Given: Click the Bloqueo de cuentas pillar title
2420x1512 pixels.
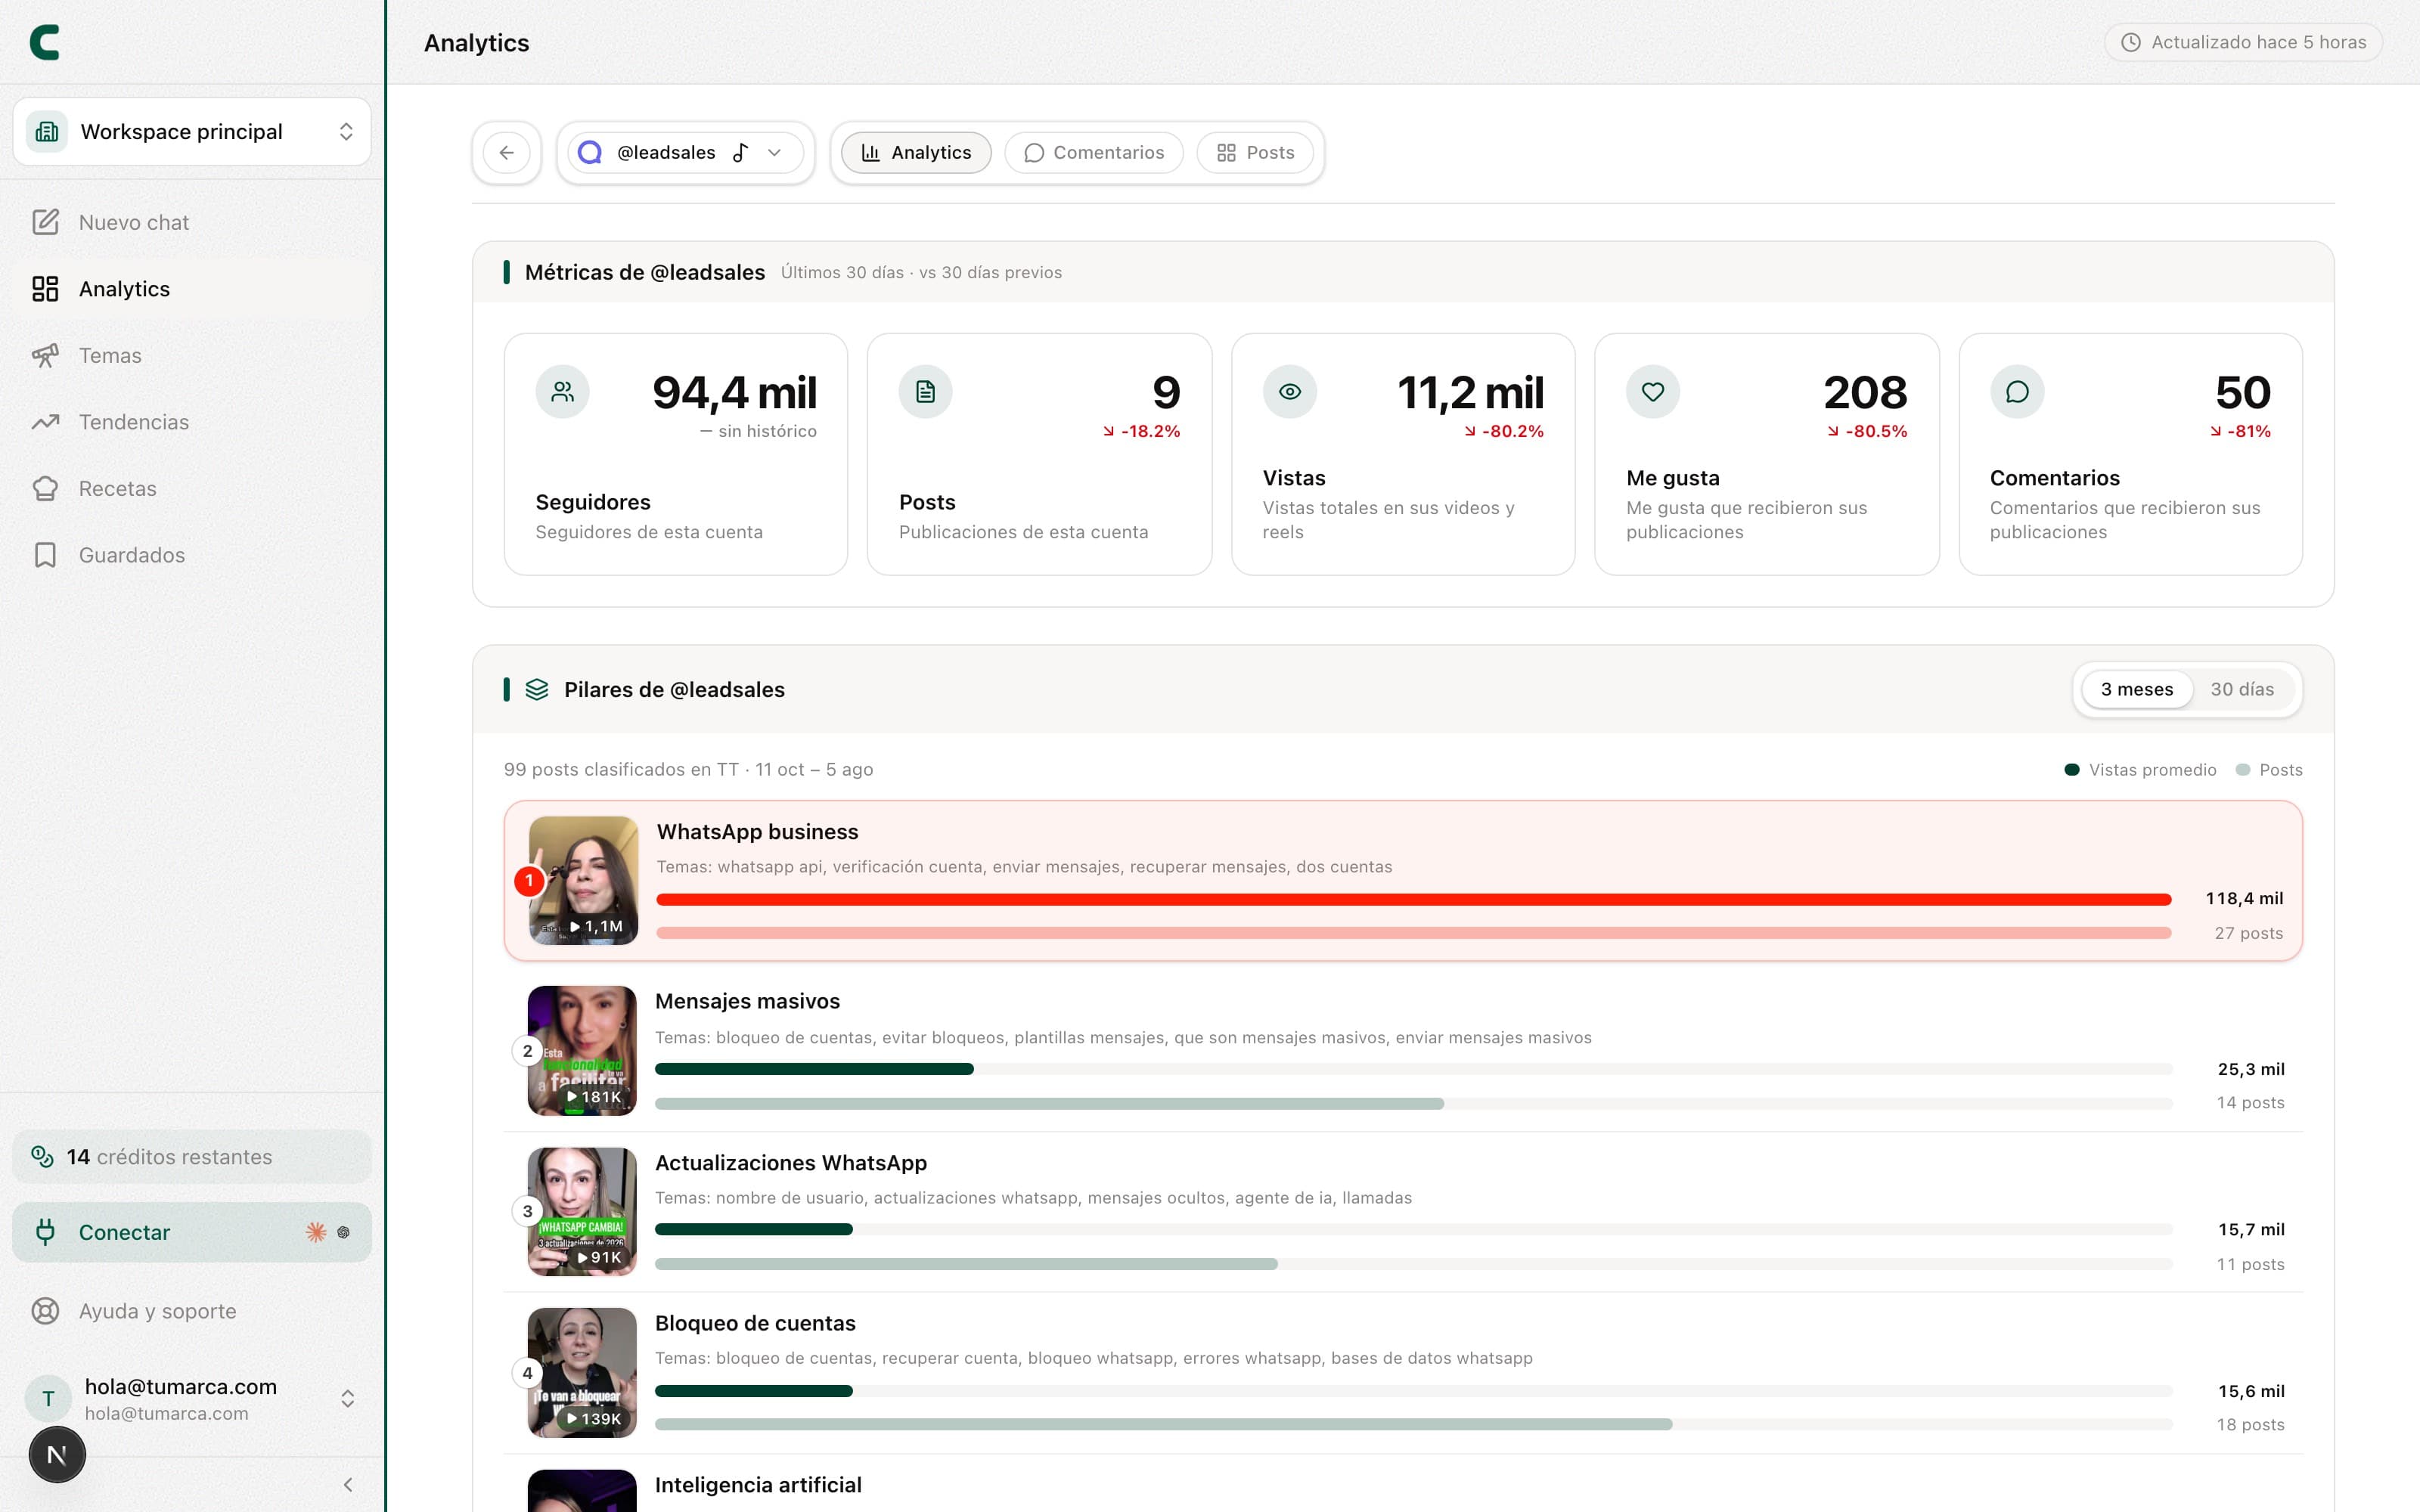Looking at the screenshot, I should pos(755,1324).
